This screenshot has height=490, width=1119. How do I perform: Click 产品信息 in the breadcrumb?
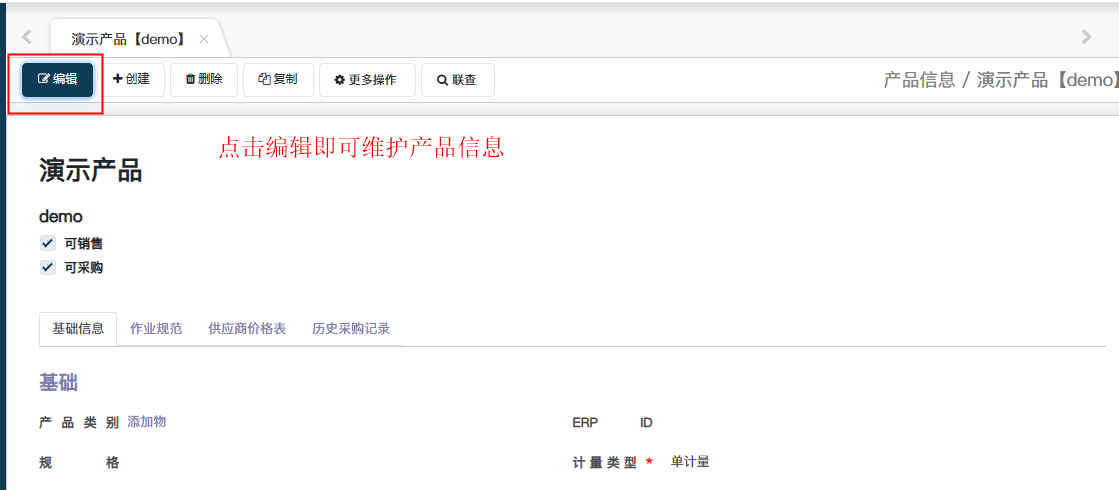pyautogui.click(x=919, y=80)
